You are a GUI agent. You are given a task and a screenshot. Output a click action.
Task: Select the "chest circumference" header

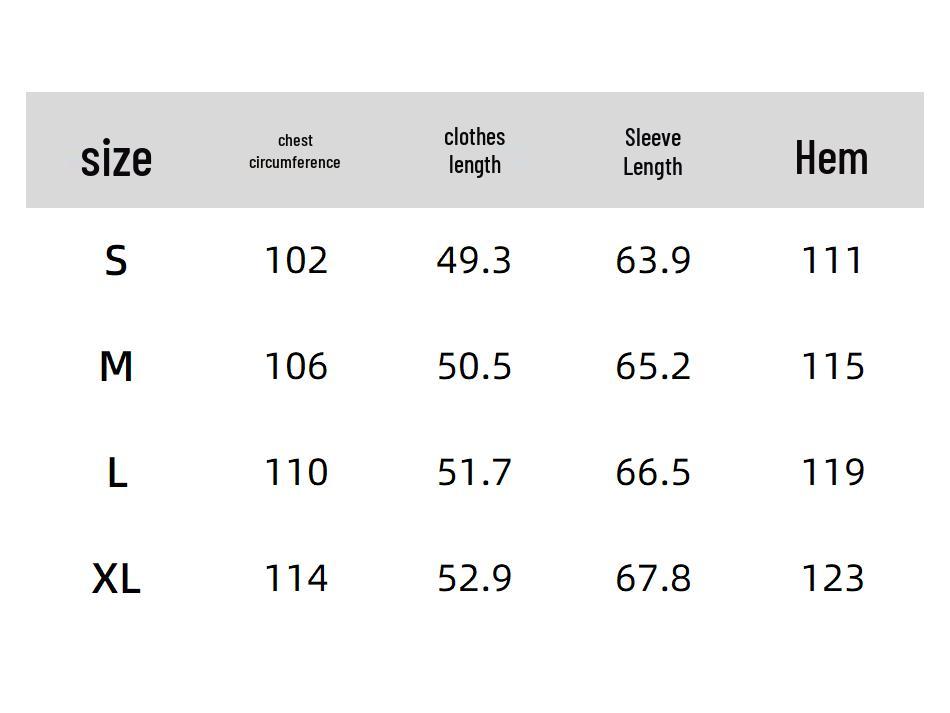click(x=295, y=151)
